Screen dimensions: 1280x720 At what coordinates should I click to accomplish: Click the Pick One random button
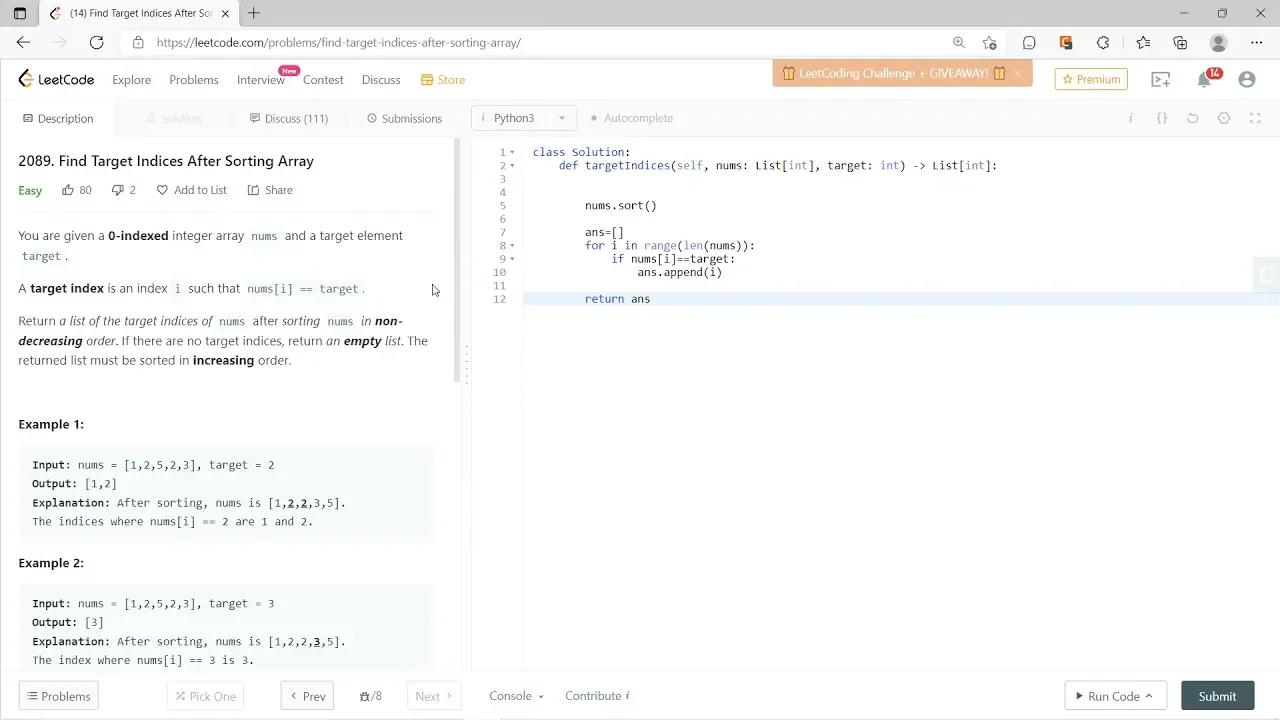tap(205, 696)
